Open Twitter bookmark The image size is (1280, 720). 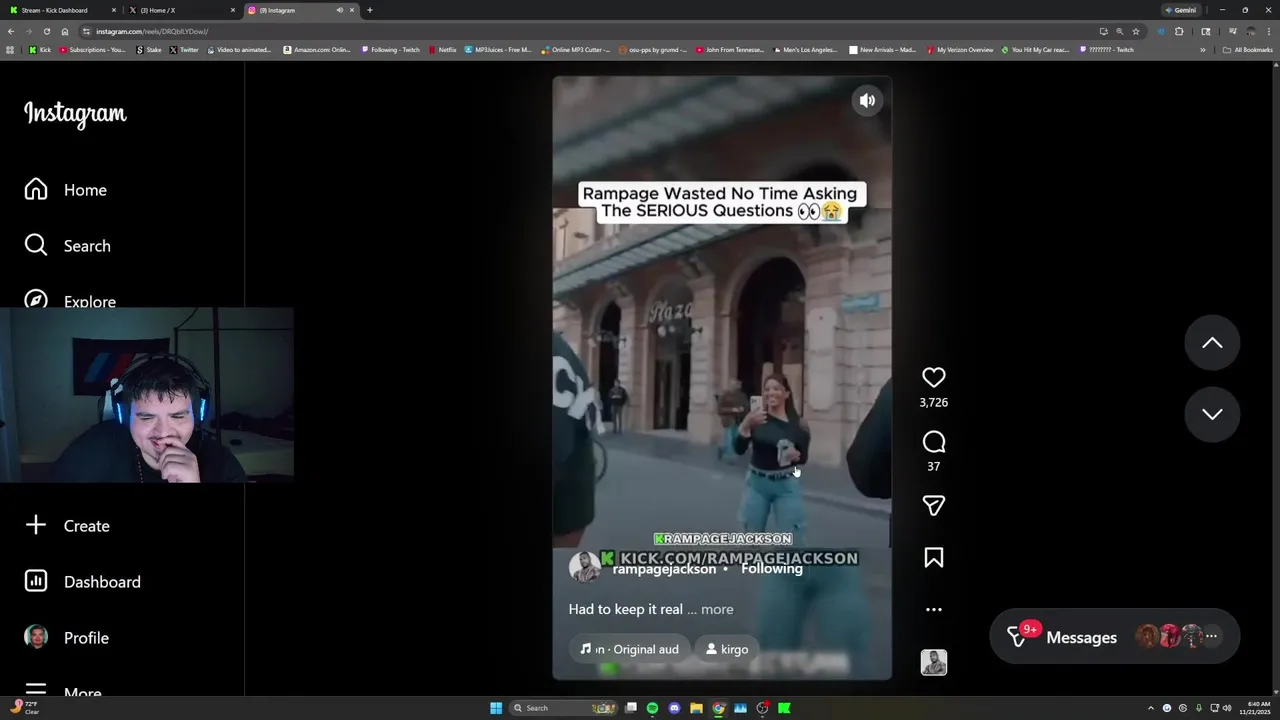point(184,49)
